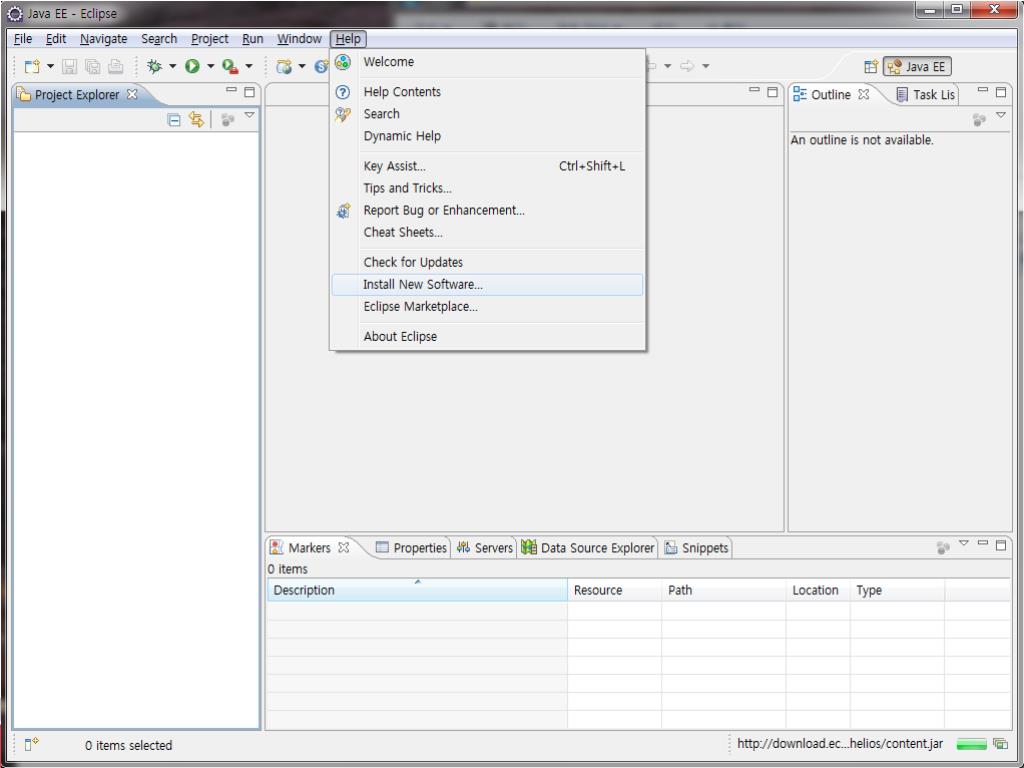Click the Save All toolbar icon
1024x768 pixels.
coord(93,66)
